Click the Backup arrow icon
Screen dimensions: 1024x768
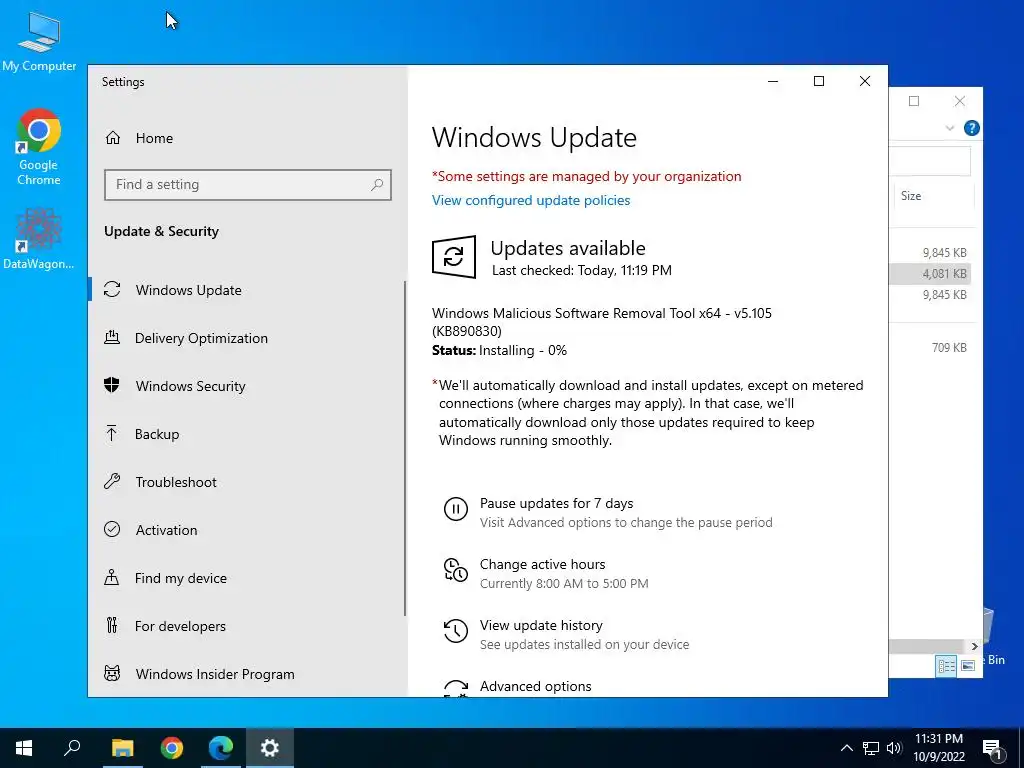[x=112, y=434]
